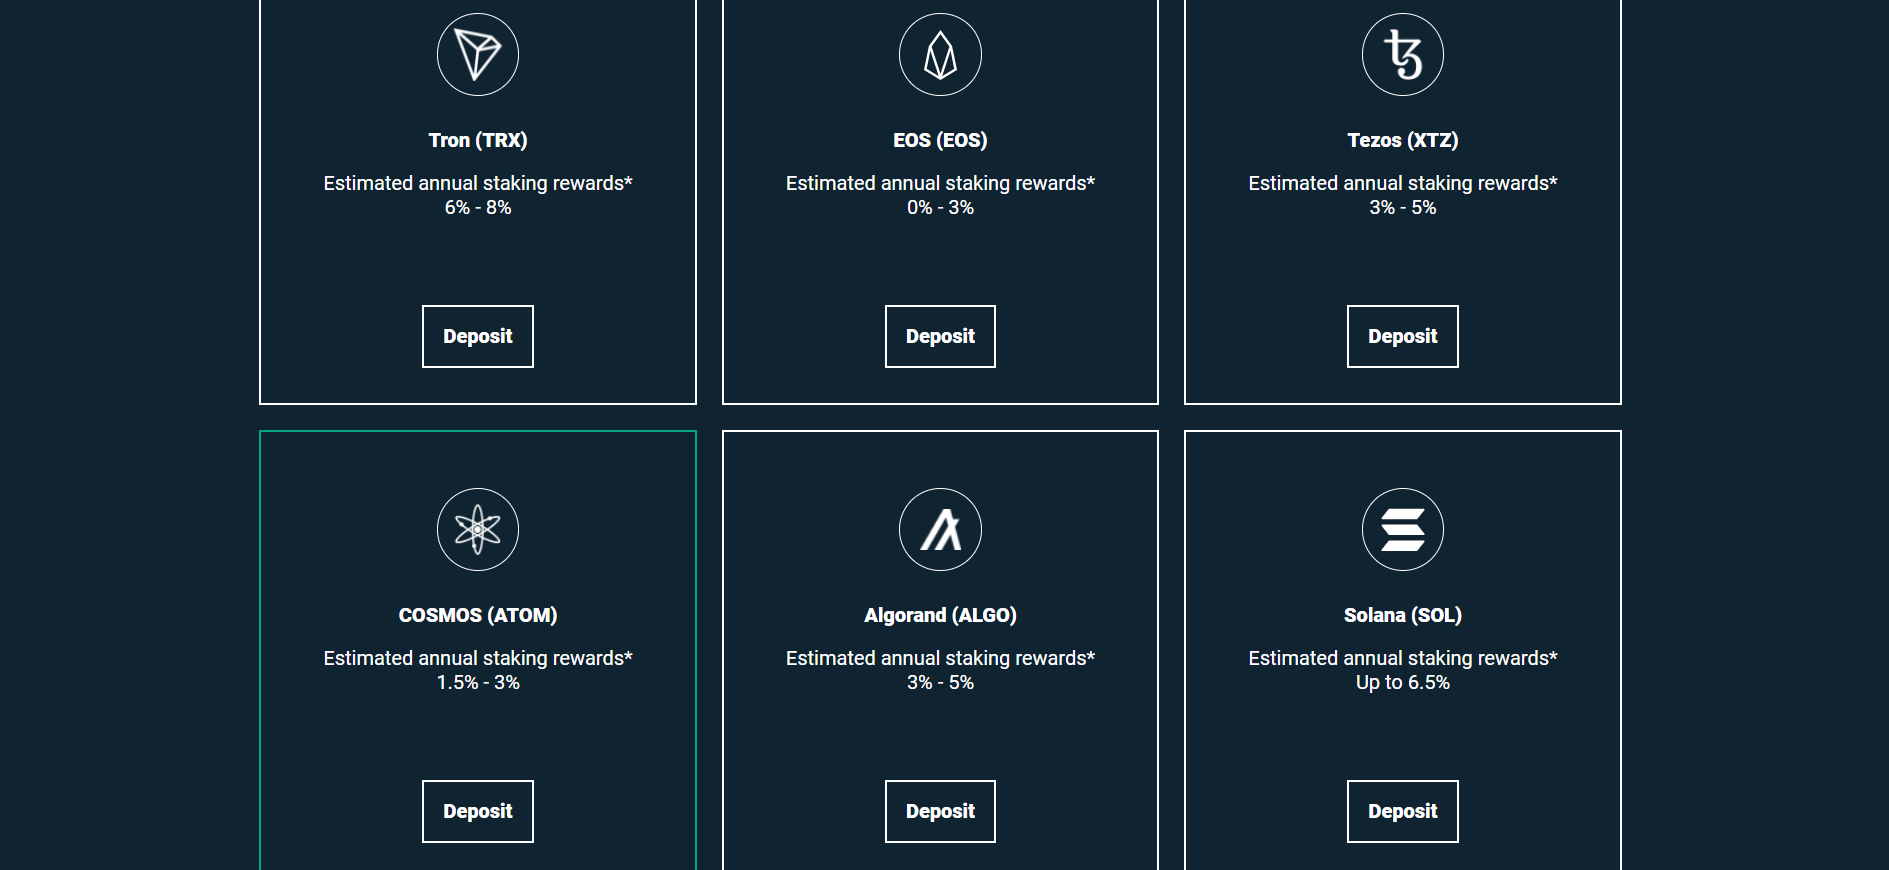Click EOS's Estimated annual staking rewards label

tap(940, 183)
